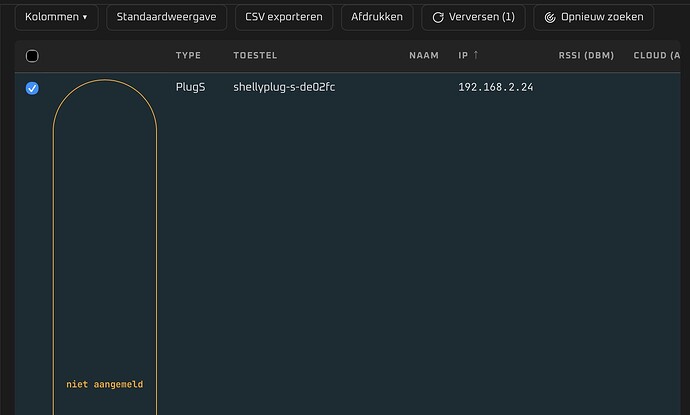Image resolution: width=690 pixels, height=415 pixels.
Task: Click CSV exporteren button
Action: click(x=284, y=17)
